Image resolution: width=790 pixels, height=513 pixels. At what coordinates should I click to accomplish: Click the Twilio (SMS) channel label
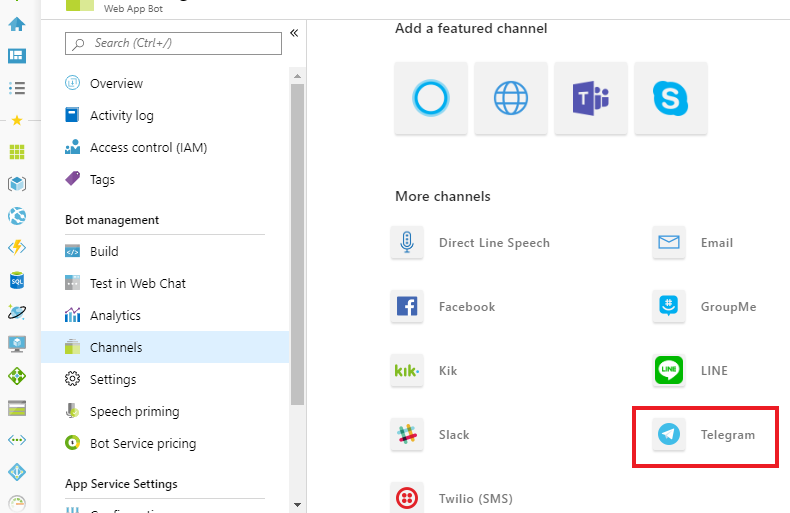pyautogui.click(x=476, y=498)
